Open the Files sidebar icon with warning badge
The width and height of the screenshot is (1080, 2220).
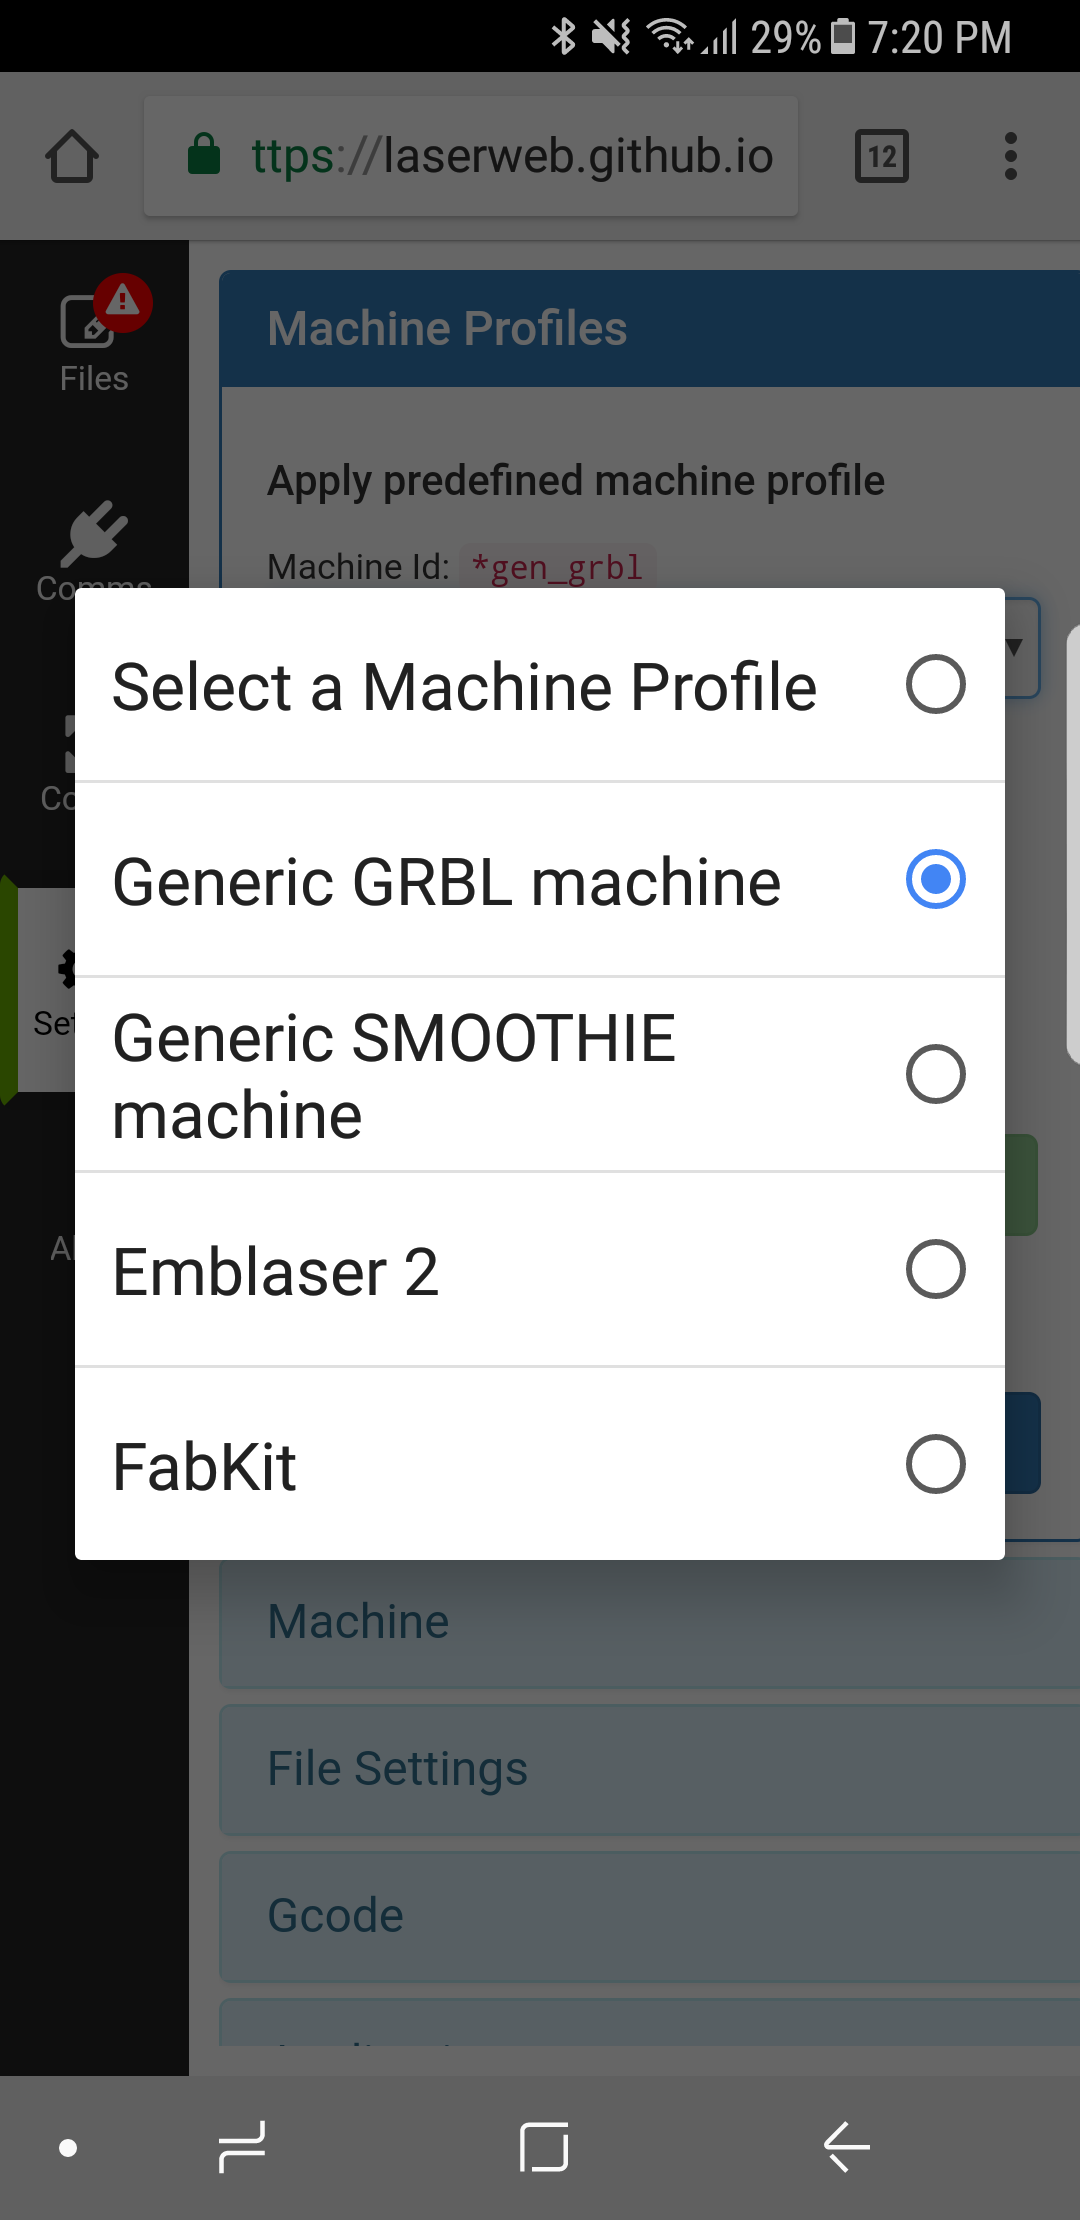click(94, 335)
